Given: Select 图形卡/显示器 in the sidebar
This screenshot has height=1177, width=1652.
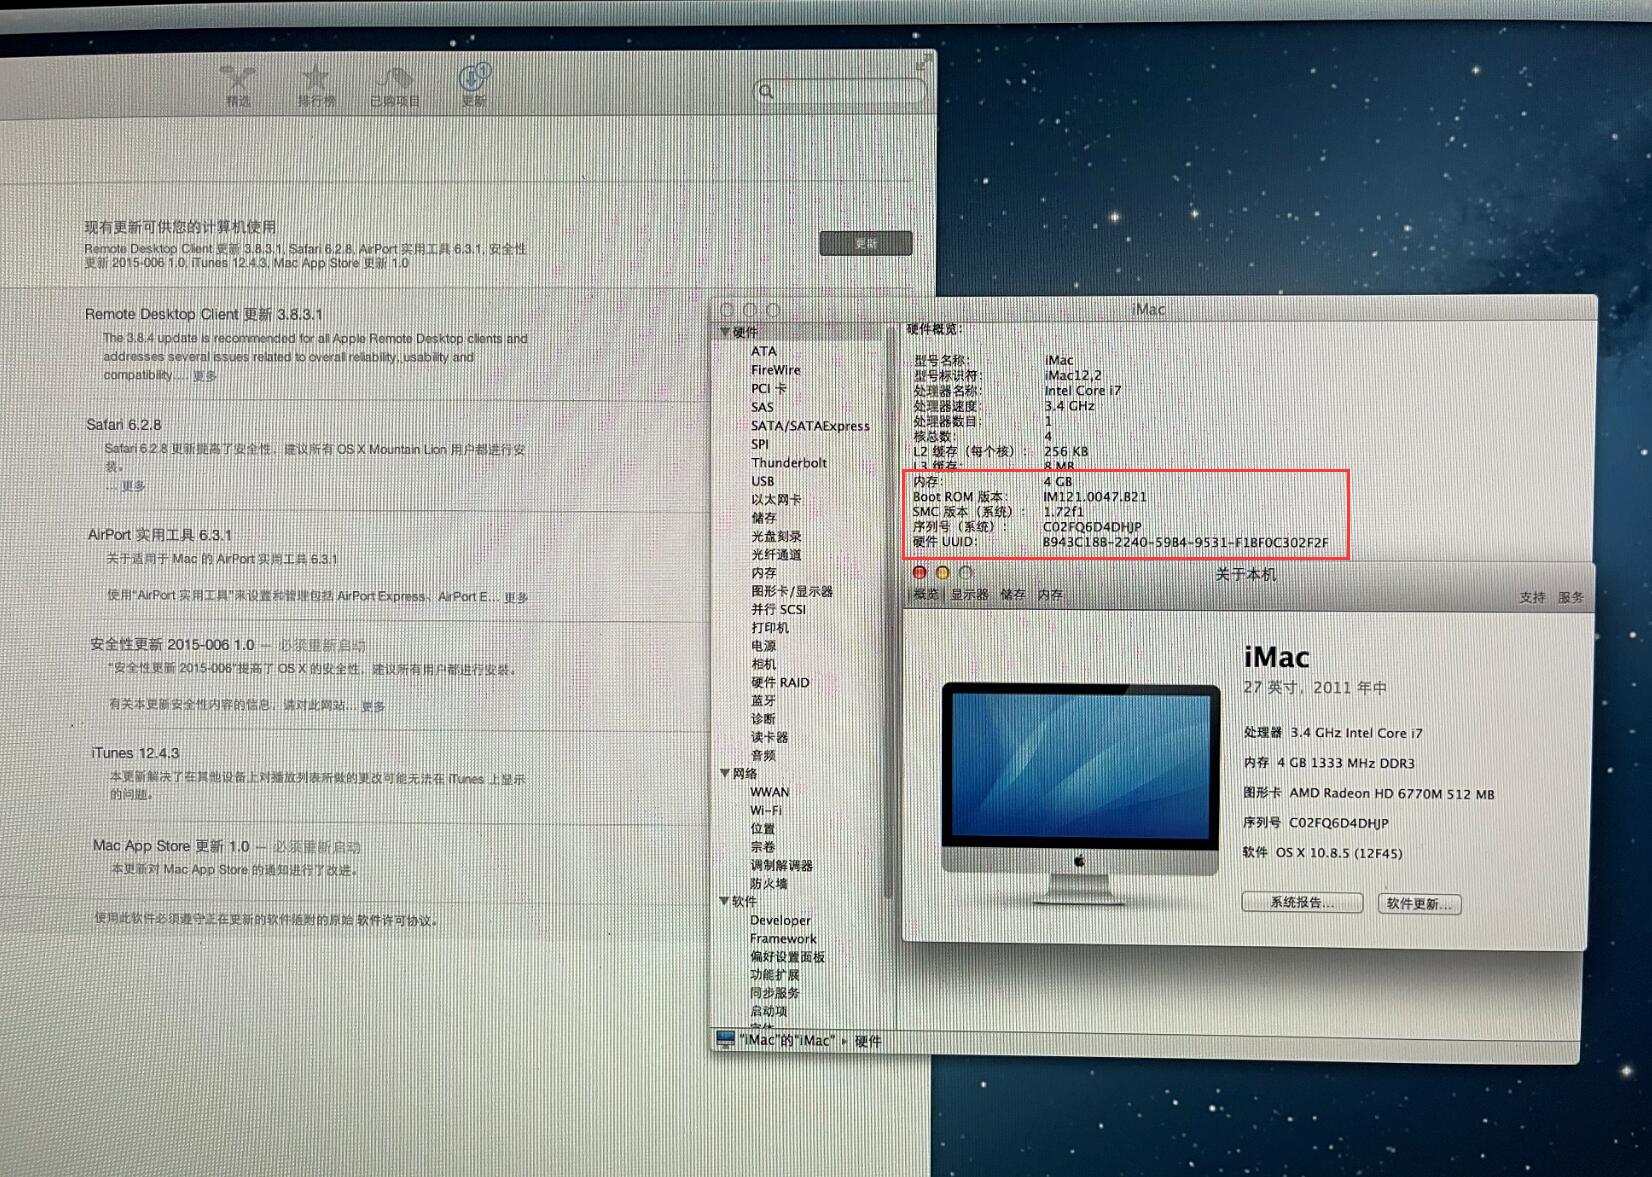Looking at the screenshot, I should [x=792, y=591].
